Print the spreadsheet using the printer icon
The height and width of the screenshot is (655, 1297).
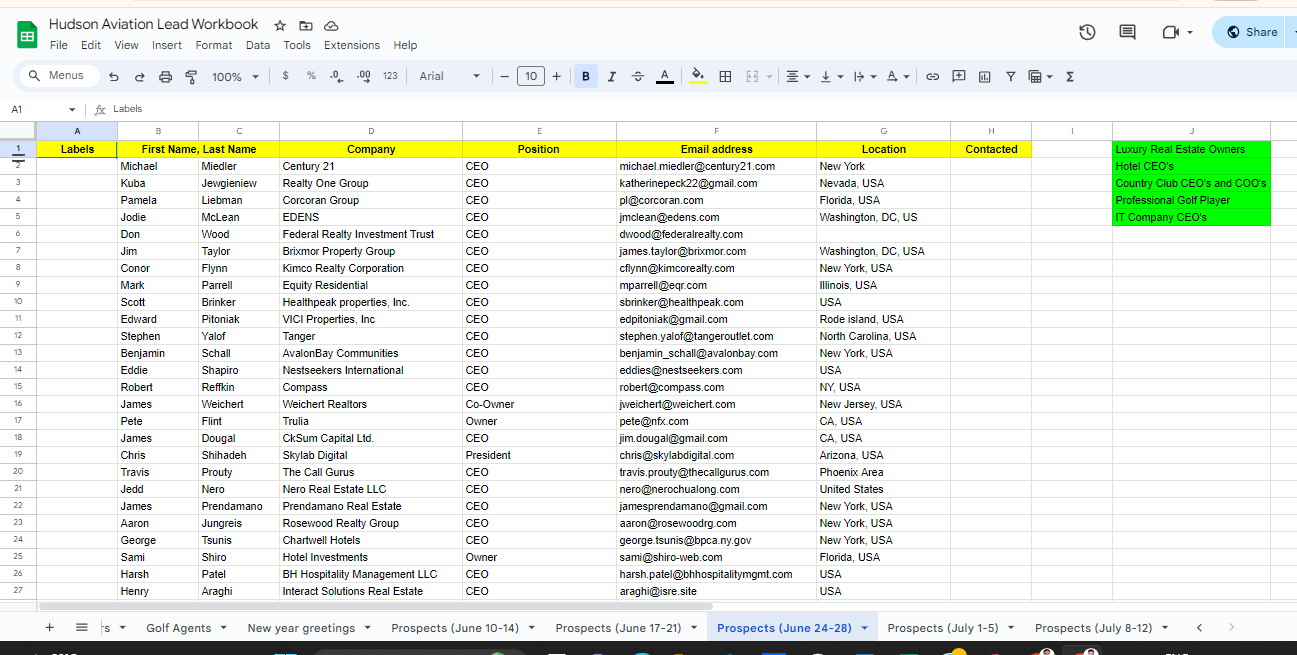pyautogui.click(x=166, y=76)
